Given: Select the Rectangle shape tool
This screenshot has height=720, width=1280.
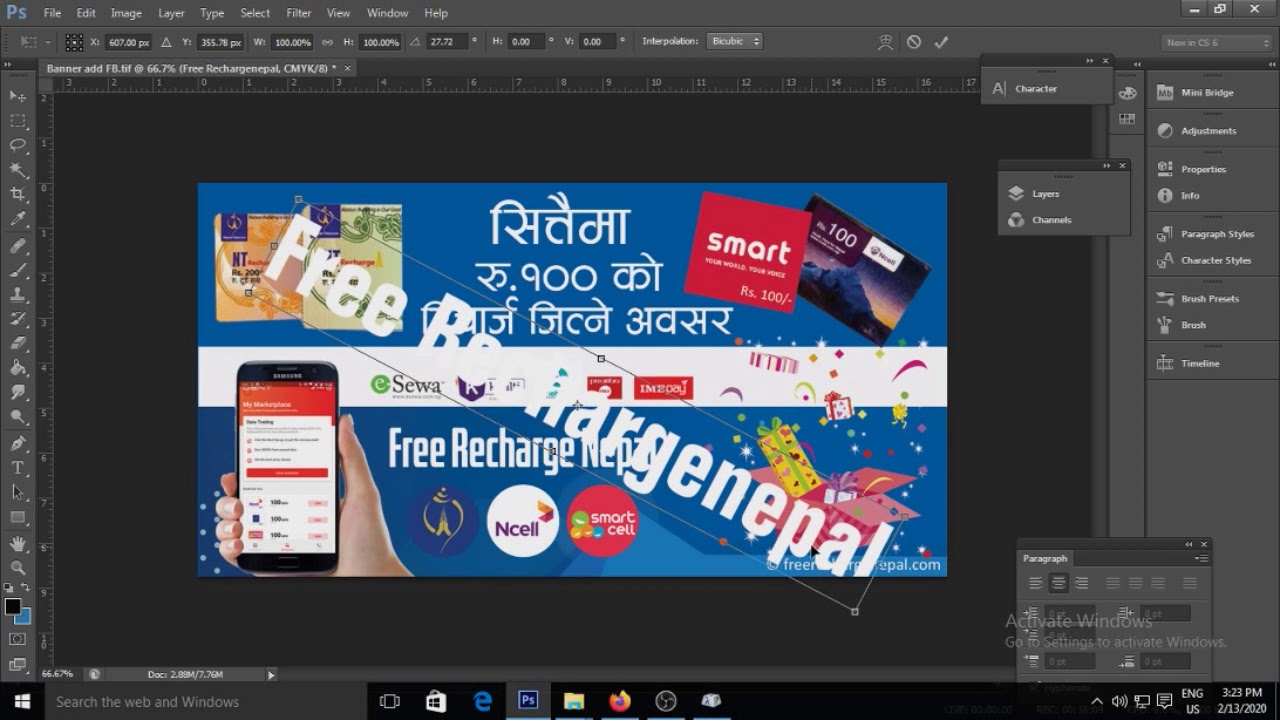Looking at the screenshot, I should pos(18,517).
